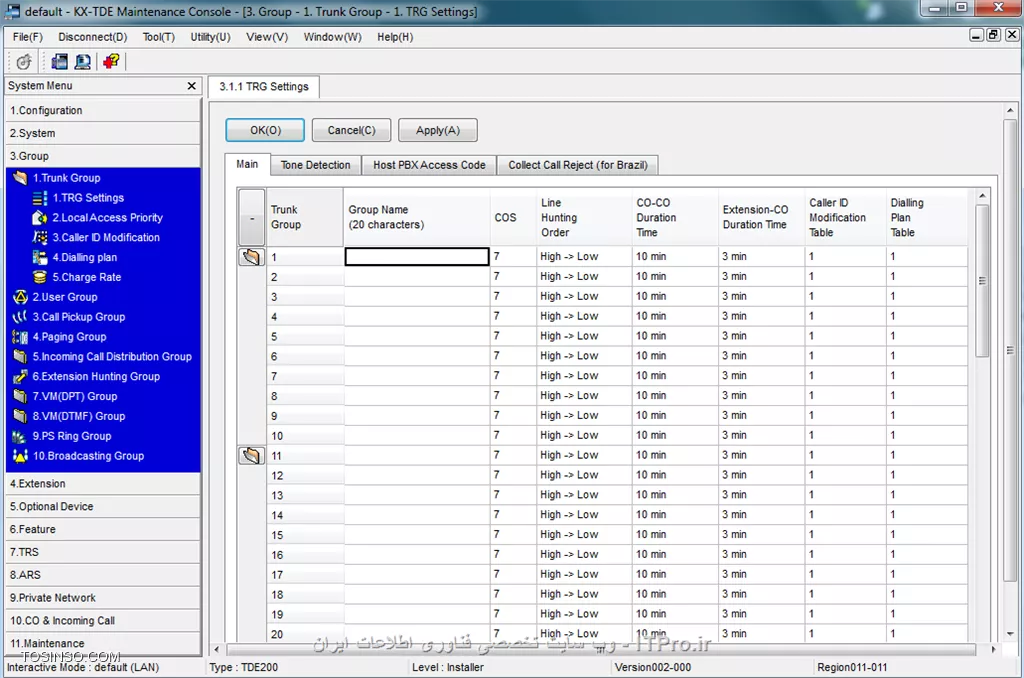Click the Trunk Group hand icon in System Menu
This screenshot has height=678, width=1024.
(x=20, y=178)
